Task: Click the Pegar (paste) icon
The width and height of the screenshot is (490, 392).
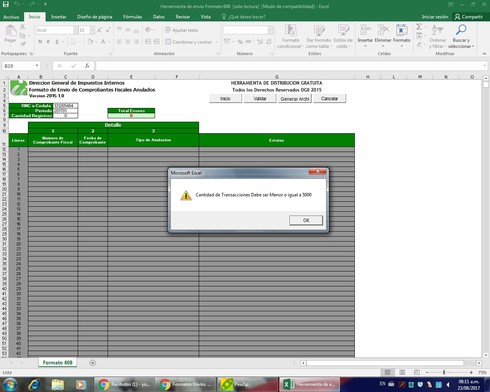Action: coord(11,31)
